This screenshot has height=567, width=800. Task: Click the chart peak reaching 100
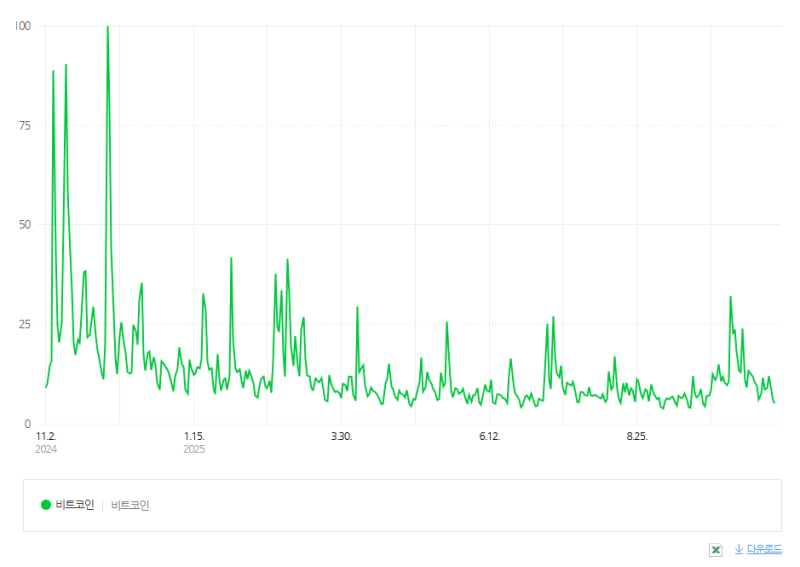(108, 27)
